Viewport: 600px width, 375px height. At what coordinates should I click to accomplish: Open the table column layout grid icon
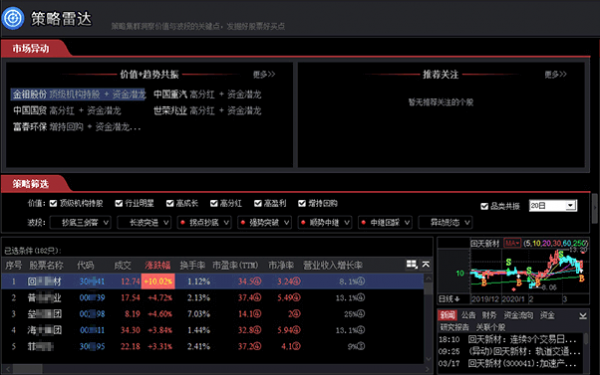click(412, 264)
